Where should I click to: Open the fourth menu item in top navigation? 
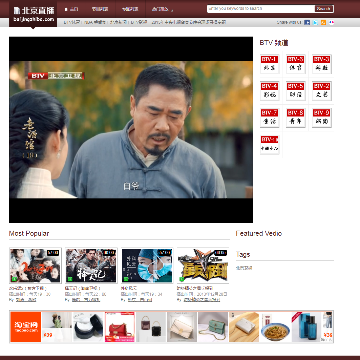[162, 9]
